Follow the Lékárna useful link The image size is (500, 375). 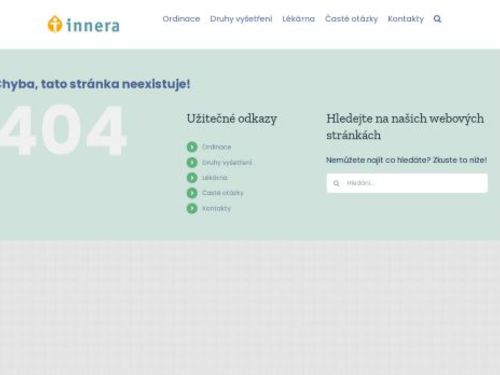pyautogui.click(x=215, y=178)
